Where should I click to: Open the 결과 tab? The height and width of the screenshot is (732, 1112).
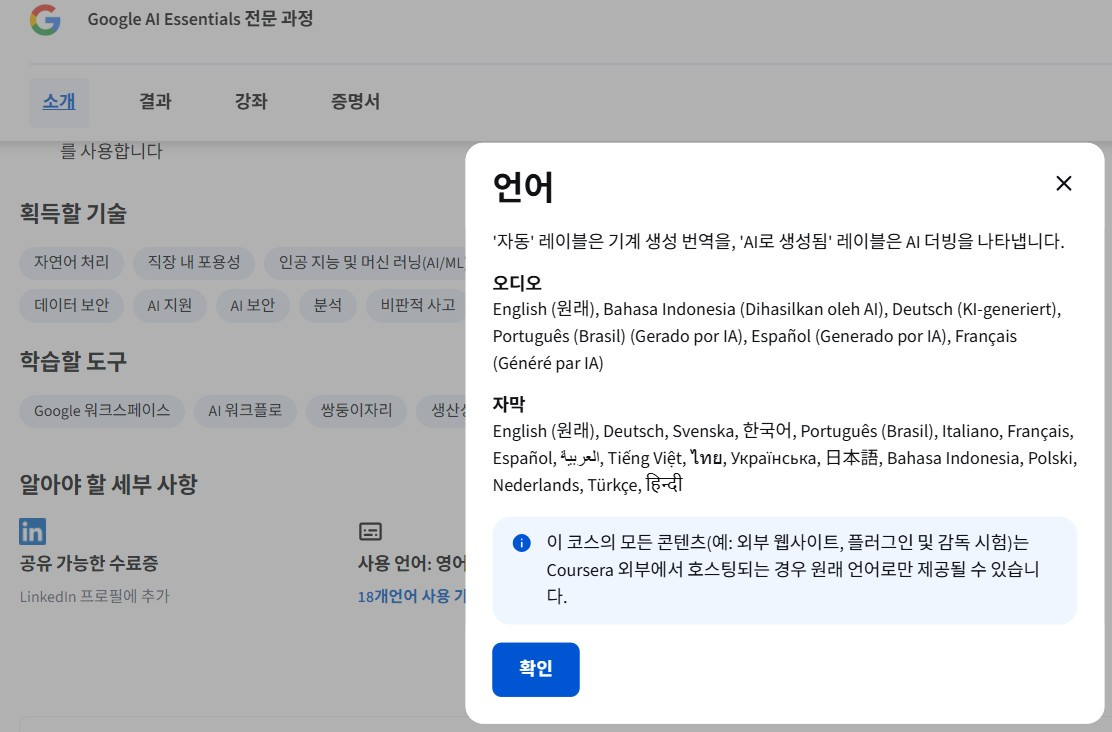(x=155, y=101)
